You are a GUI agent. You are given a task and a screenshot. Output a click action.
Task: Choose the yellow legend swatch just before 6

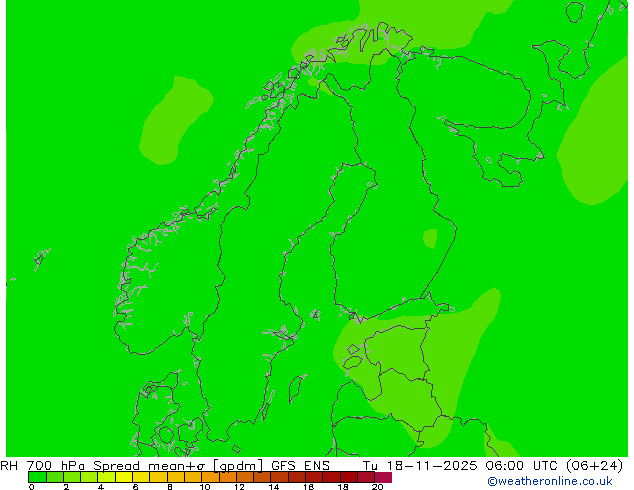tap(124, 477)
